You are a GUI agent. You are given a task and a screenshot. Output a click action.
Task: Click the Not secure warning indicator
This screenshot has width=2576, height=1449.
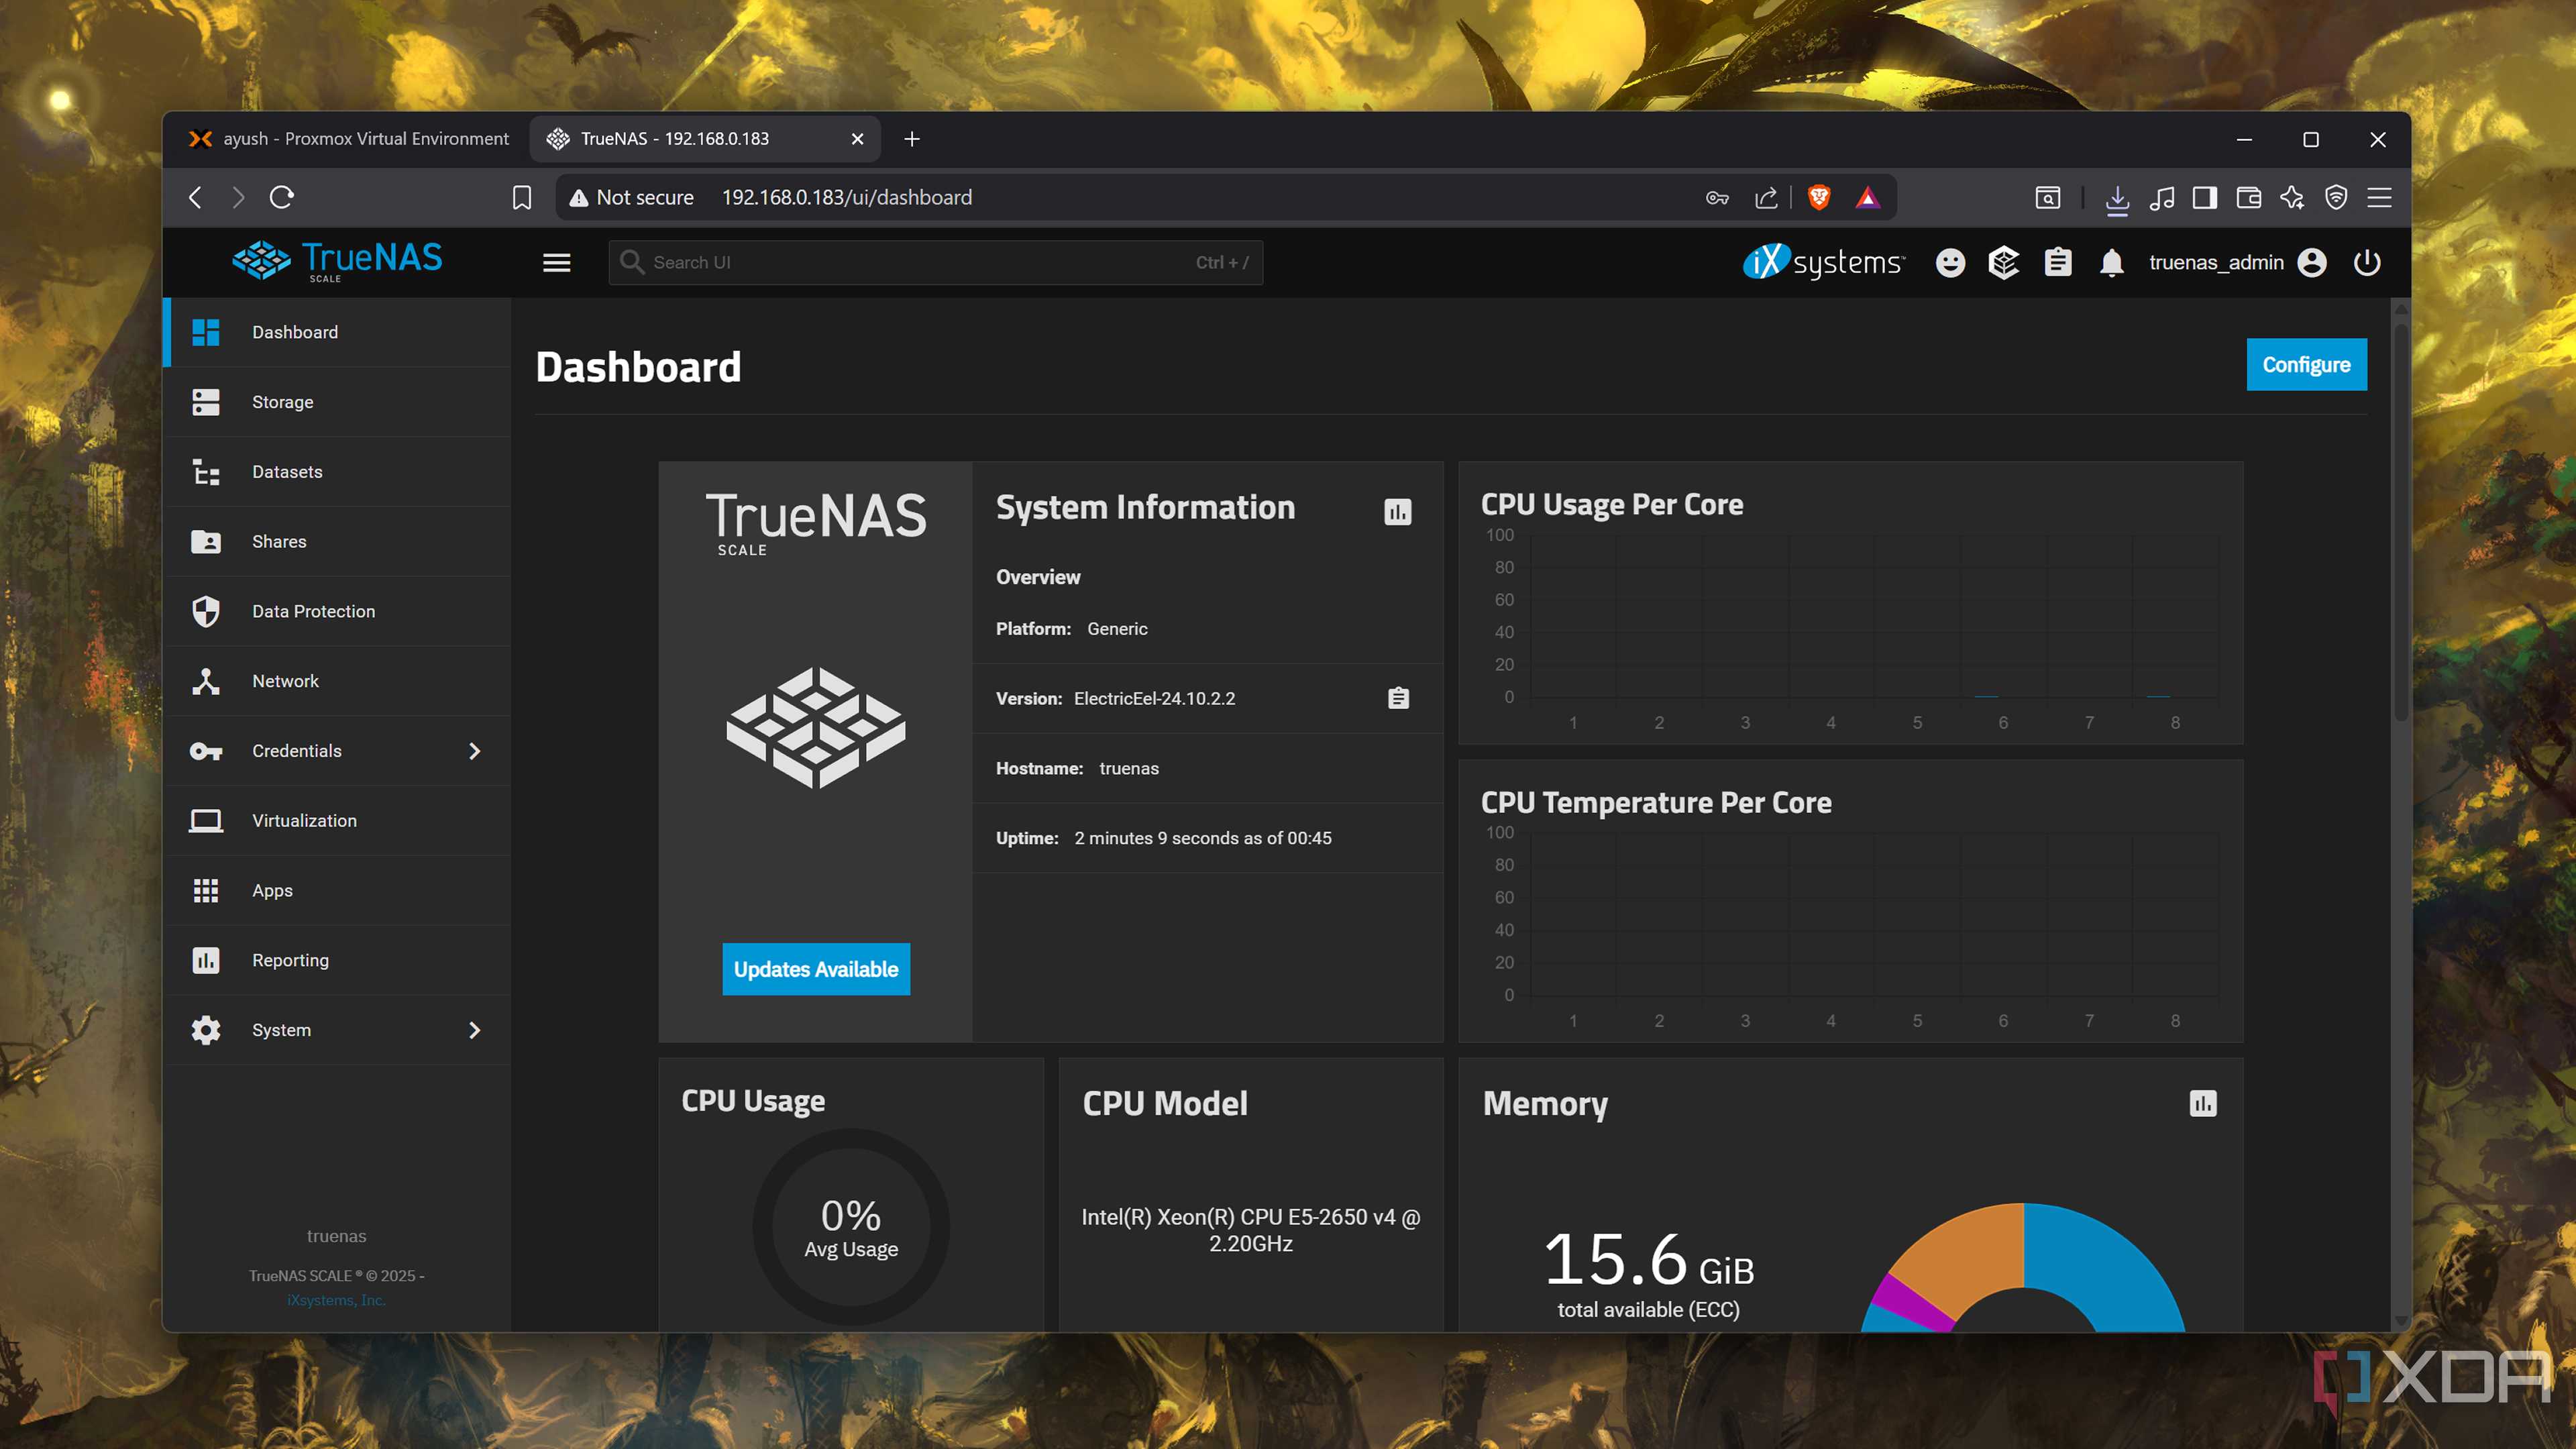point(631,197)
